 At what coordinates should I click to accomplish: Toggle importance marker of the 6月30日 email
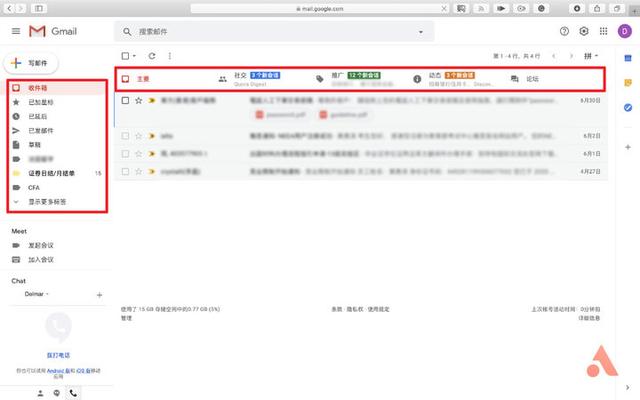click(x=152, y=100)
